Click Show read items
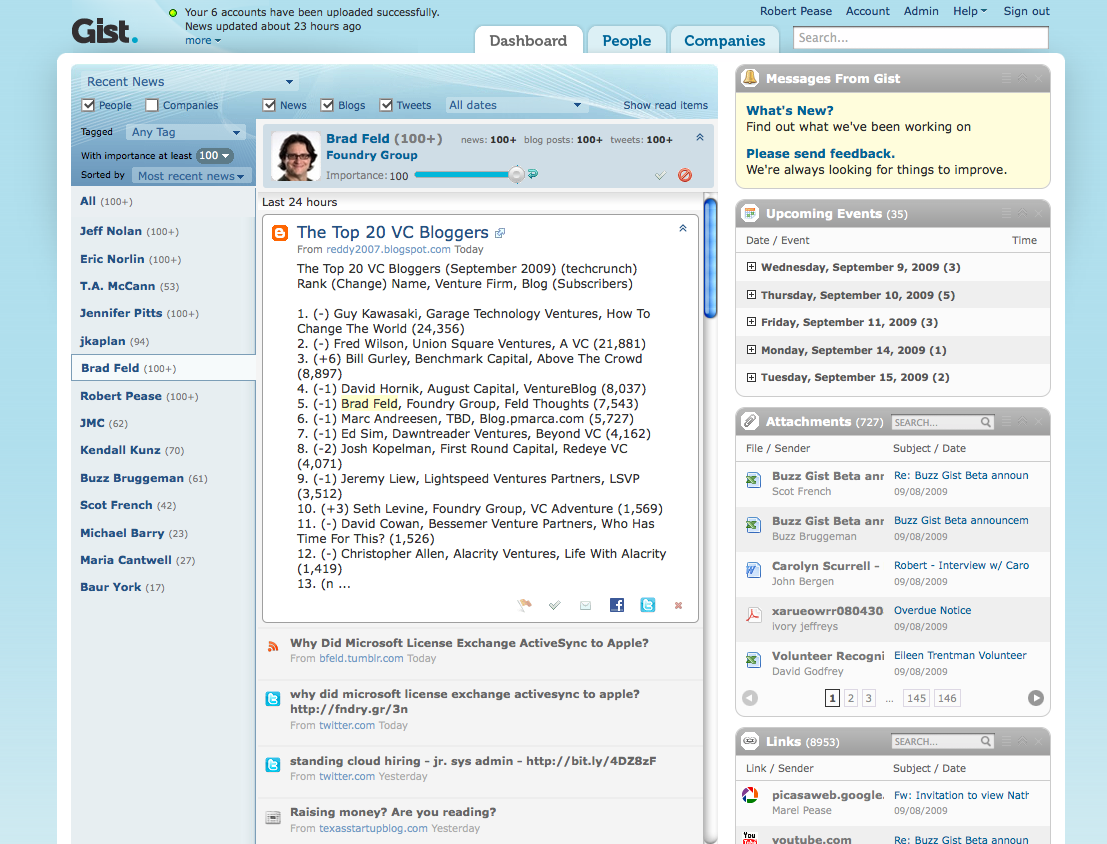1107x844 pixels. click(665, 105)
